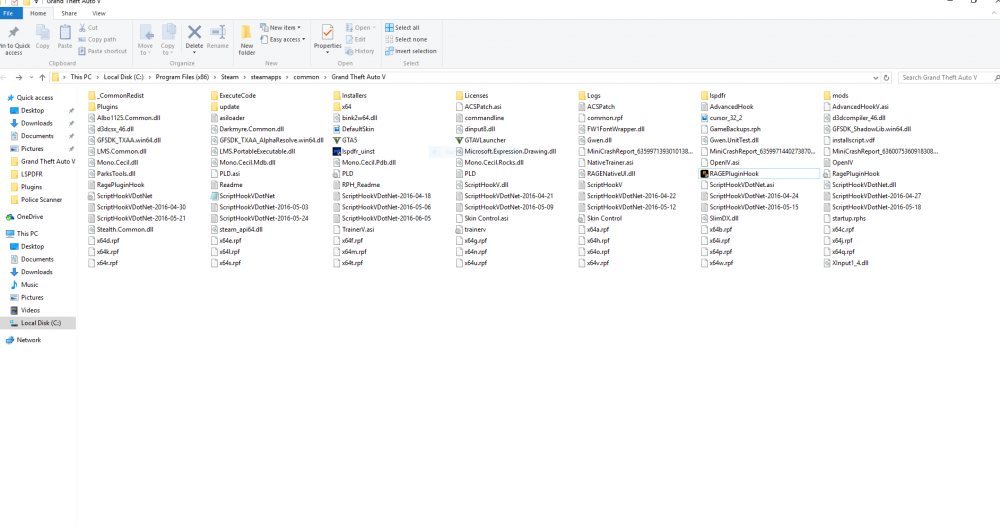Select Desktop under Quick access
Viewport: 1000px width, 526px height.
(x=33, y=110)
